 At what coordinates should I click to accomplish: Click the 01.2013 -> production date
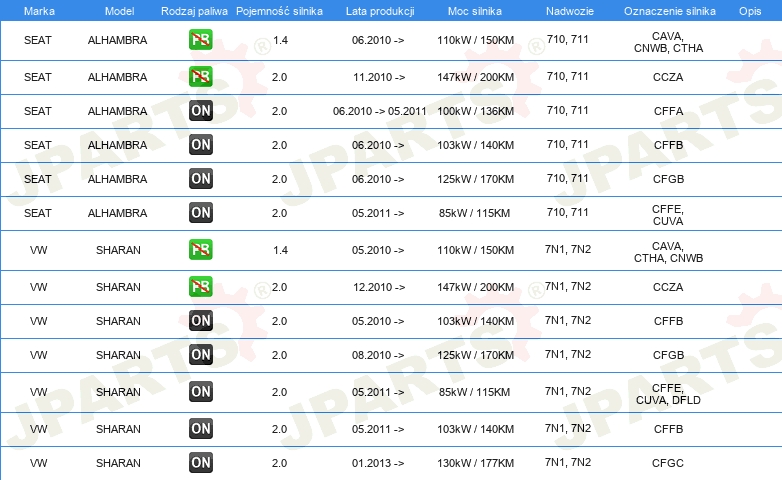378,463
